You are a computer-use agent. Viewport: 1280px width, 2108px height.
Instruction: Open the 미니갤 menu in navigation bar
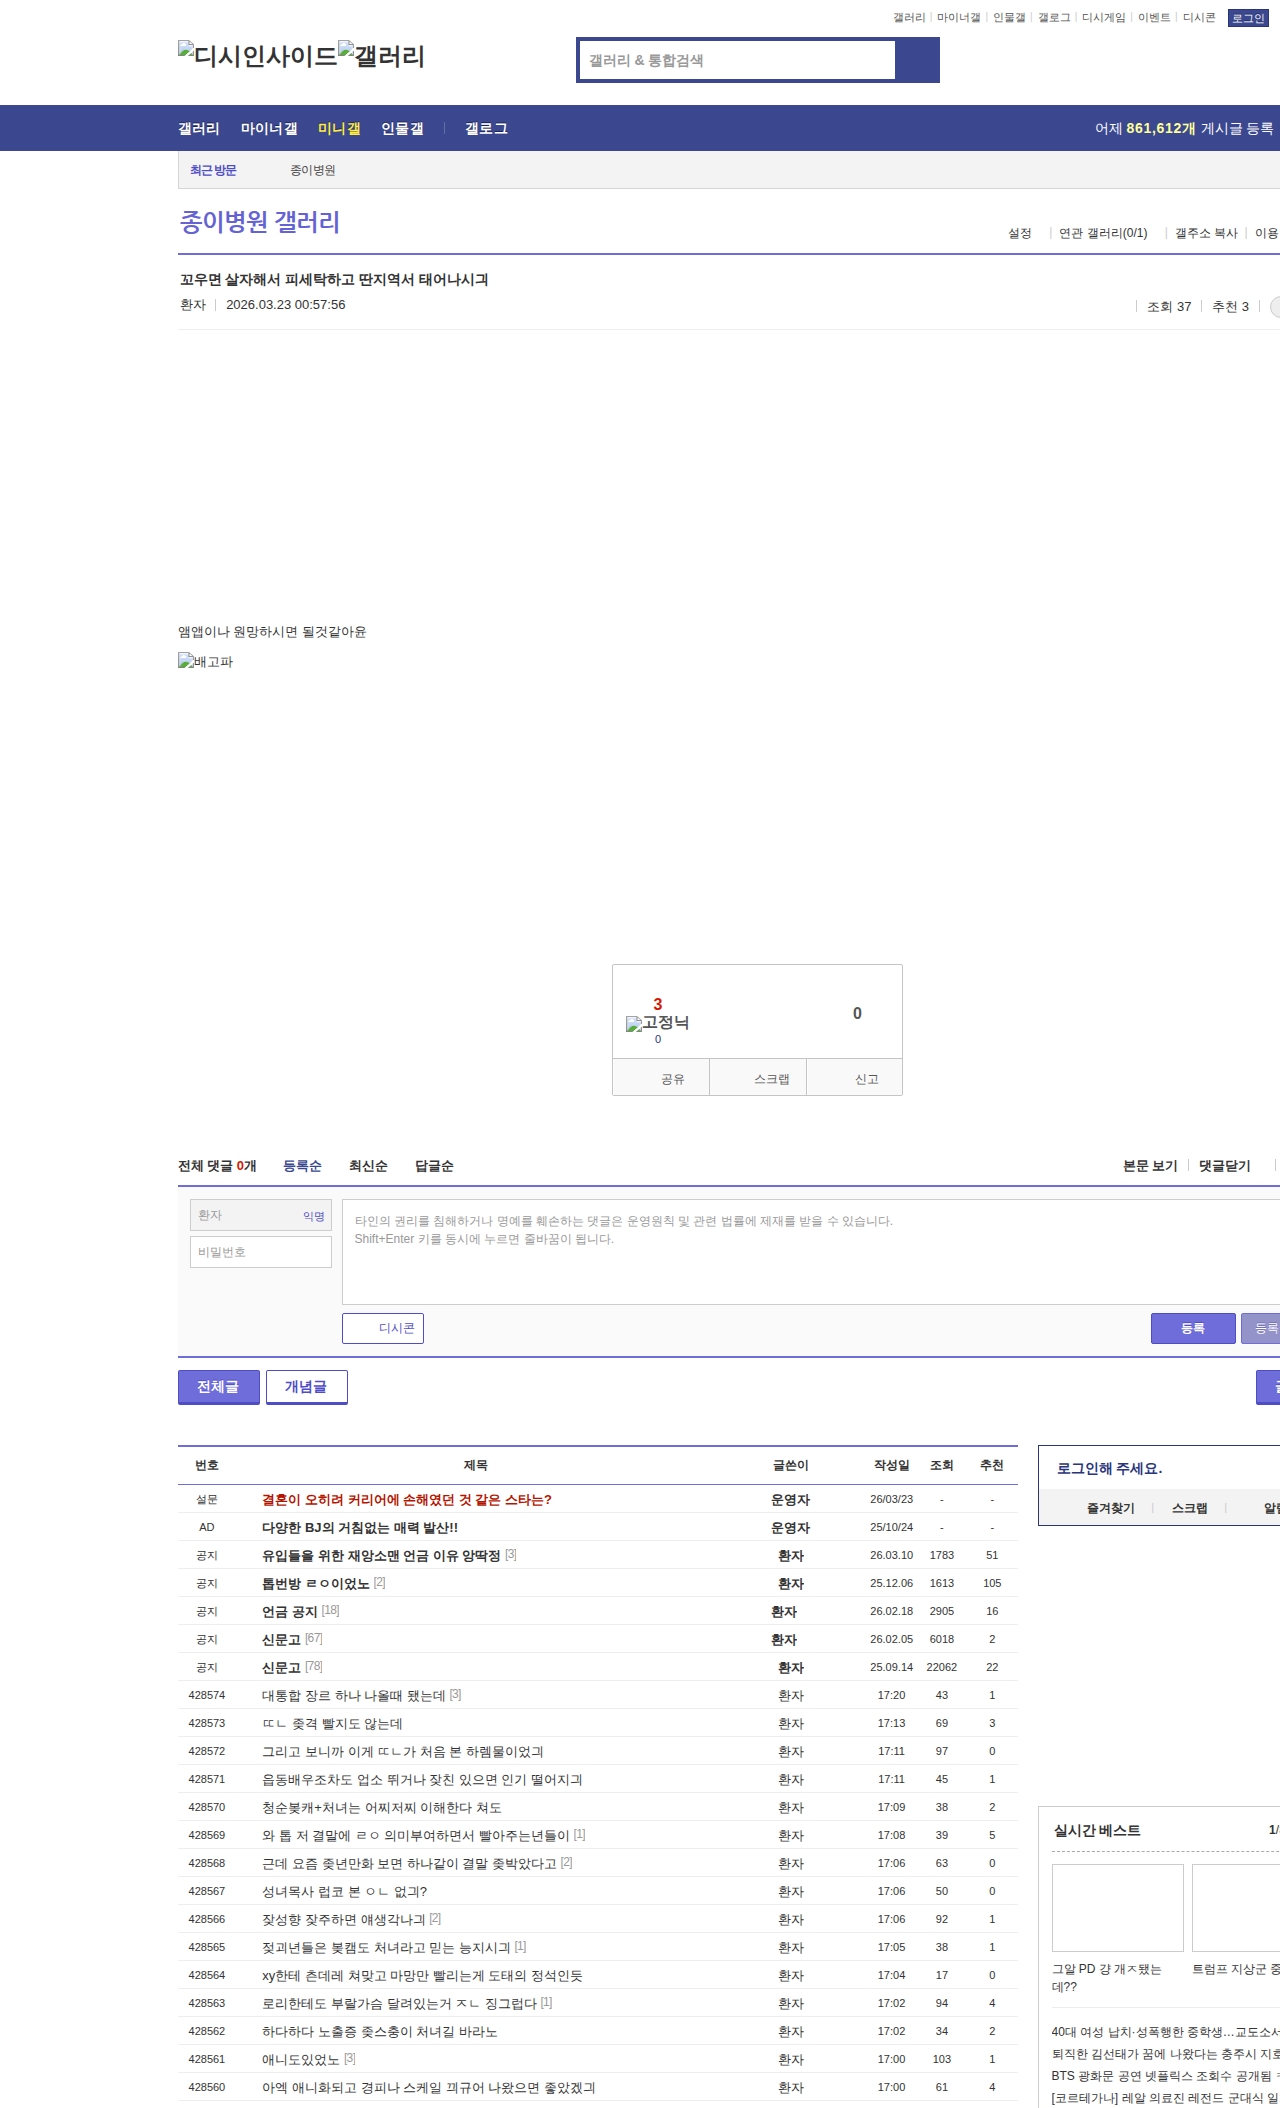click(x=339, y=129)
